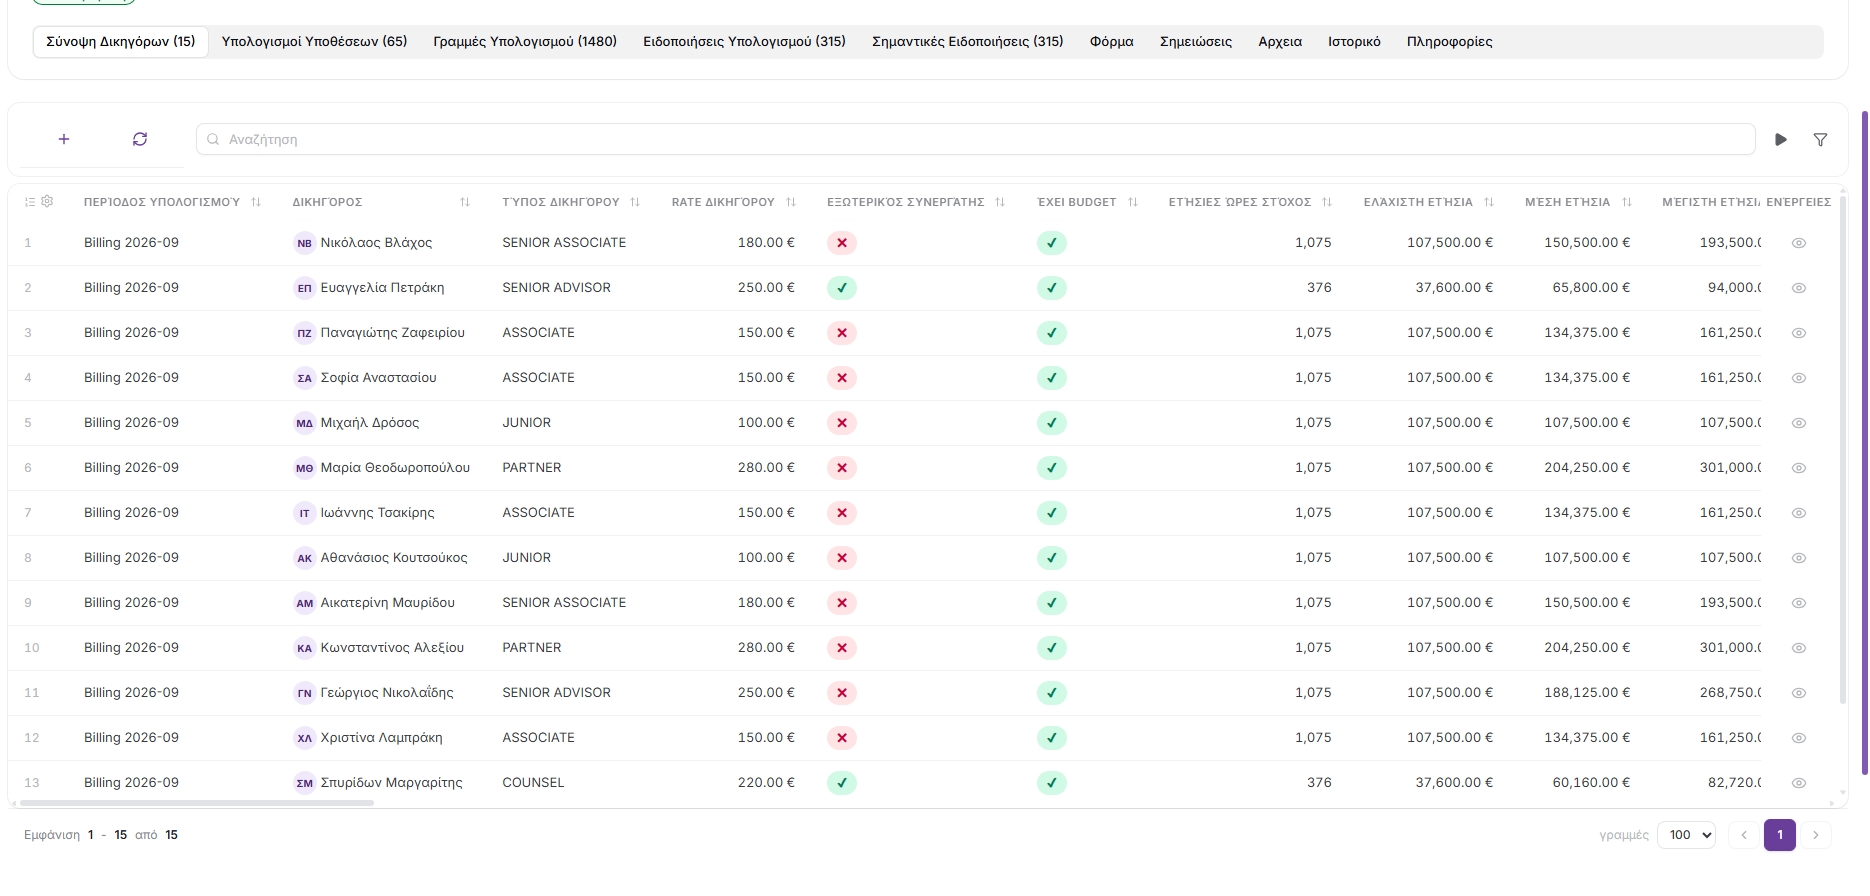This screenshot has height=896, width=1870.
Task: Sort by Τύπος Δικηγόρου column arrows
Action: [x=635, y=202]
